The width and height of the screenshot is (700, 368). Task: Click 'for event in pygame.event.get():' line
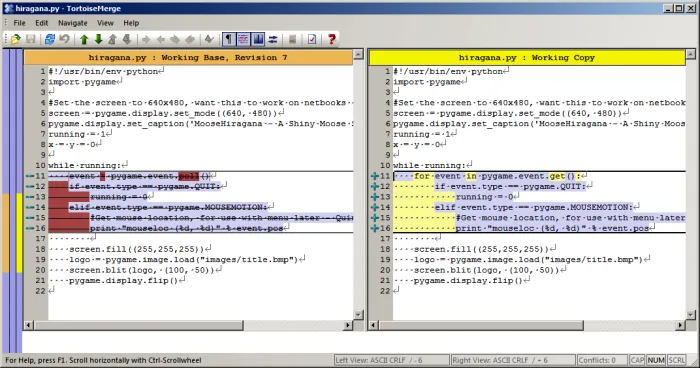(x=497, y=176)
